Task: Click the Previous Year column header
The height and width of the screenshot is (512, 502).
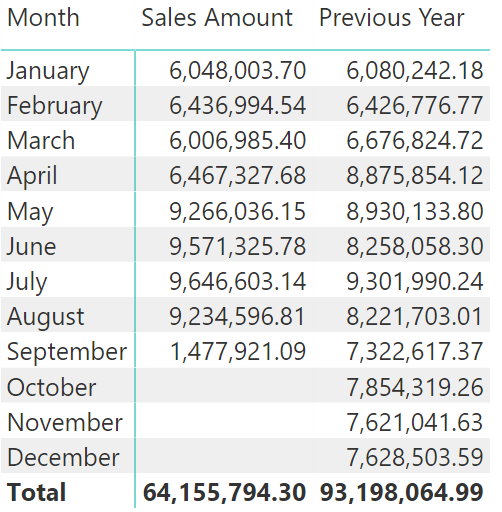Action: click(392, 18)
